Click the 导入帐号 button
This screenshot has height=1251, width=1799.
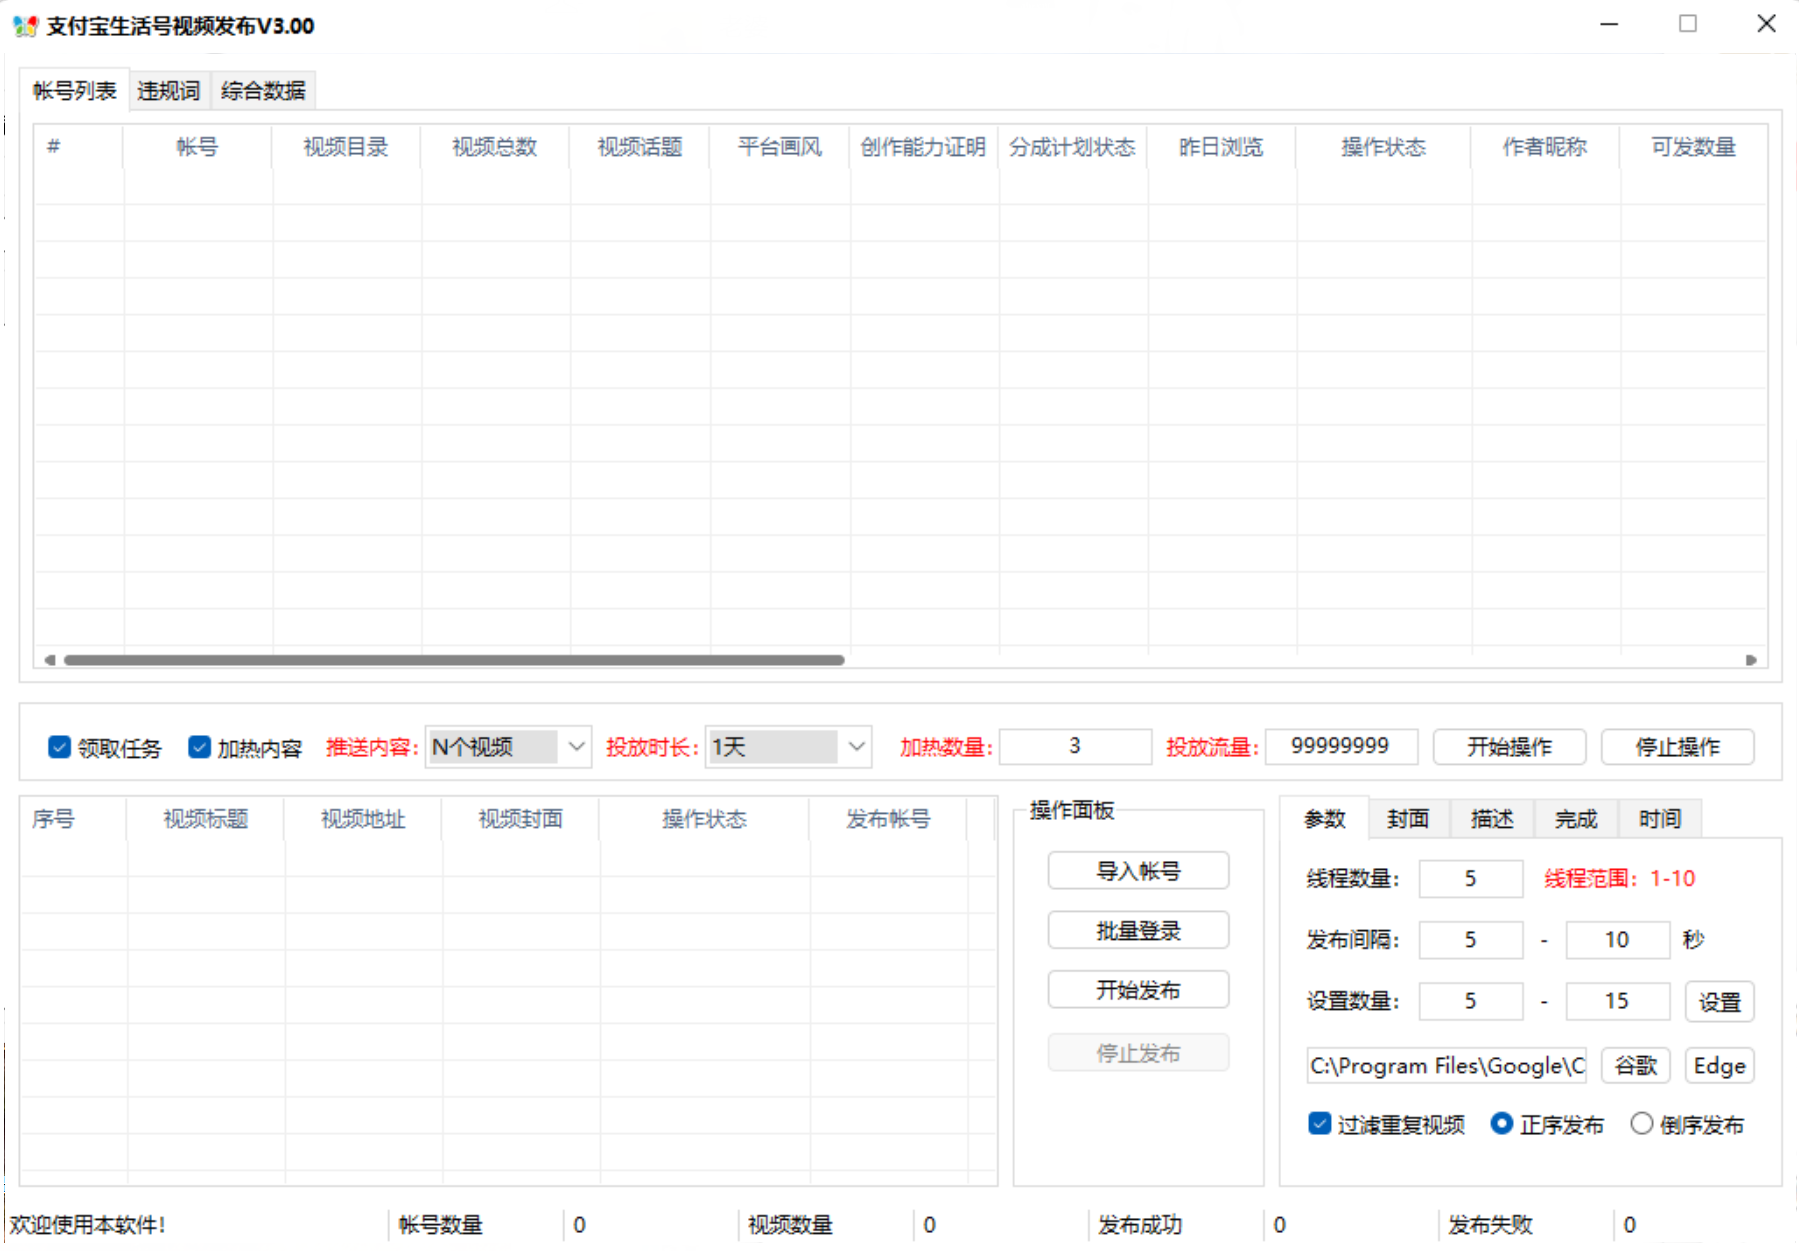pos(1138,871)
